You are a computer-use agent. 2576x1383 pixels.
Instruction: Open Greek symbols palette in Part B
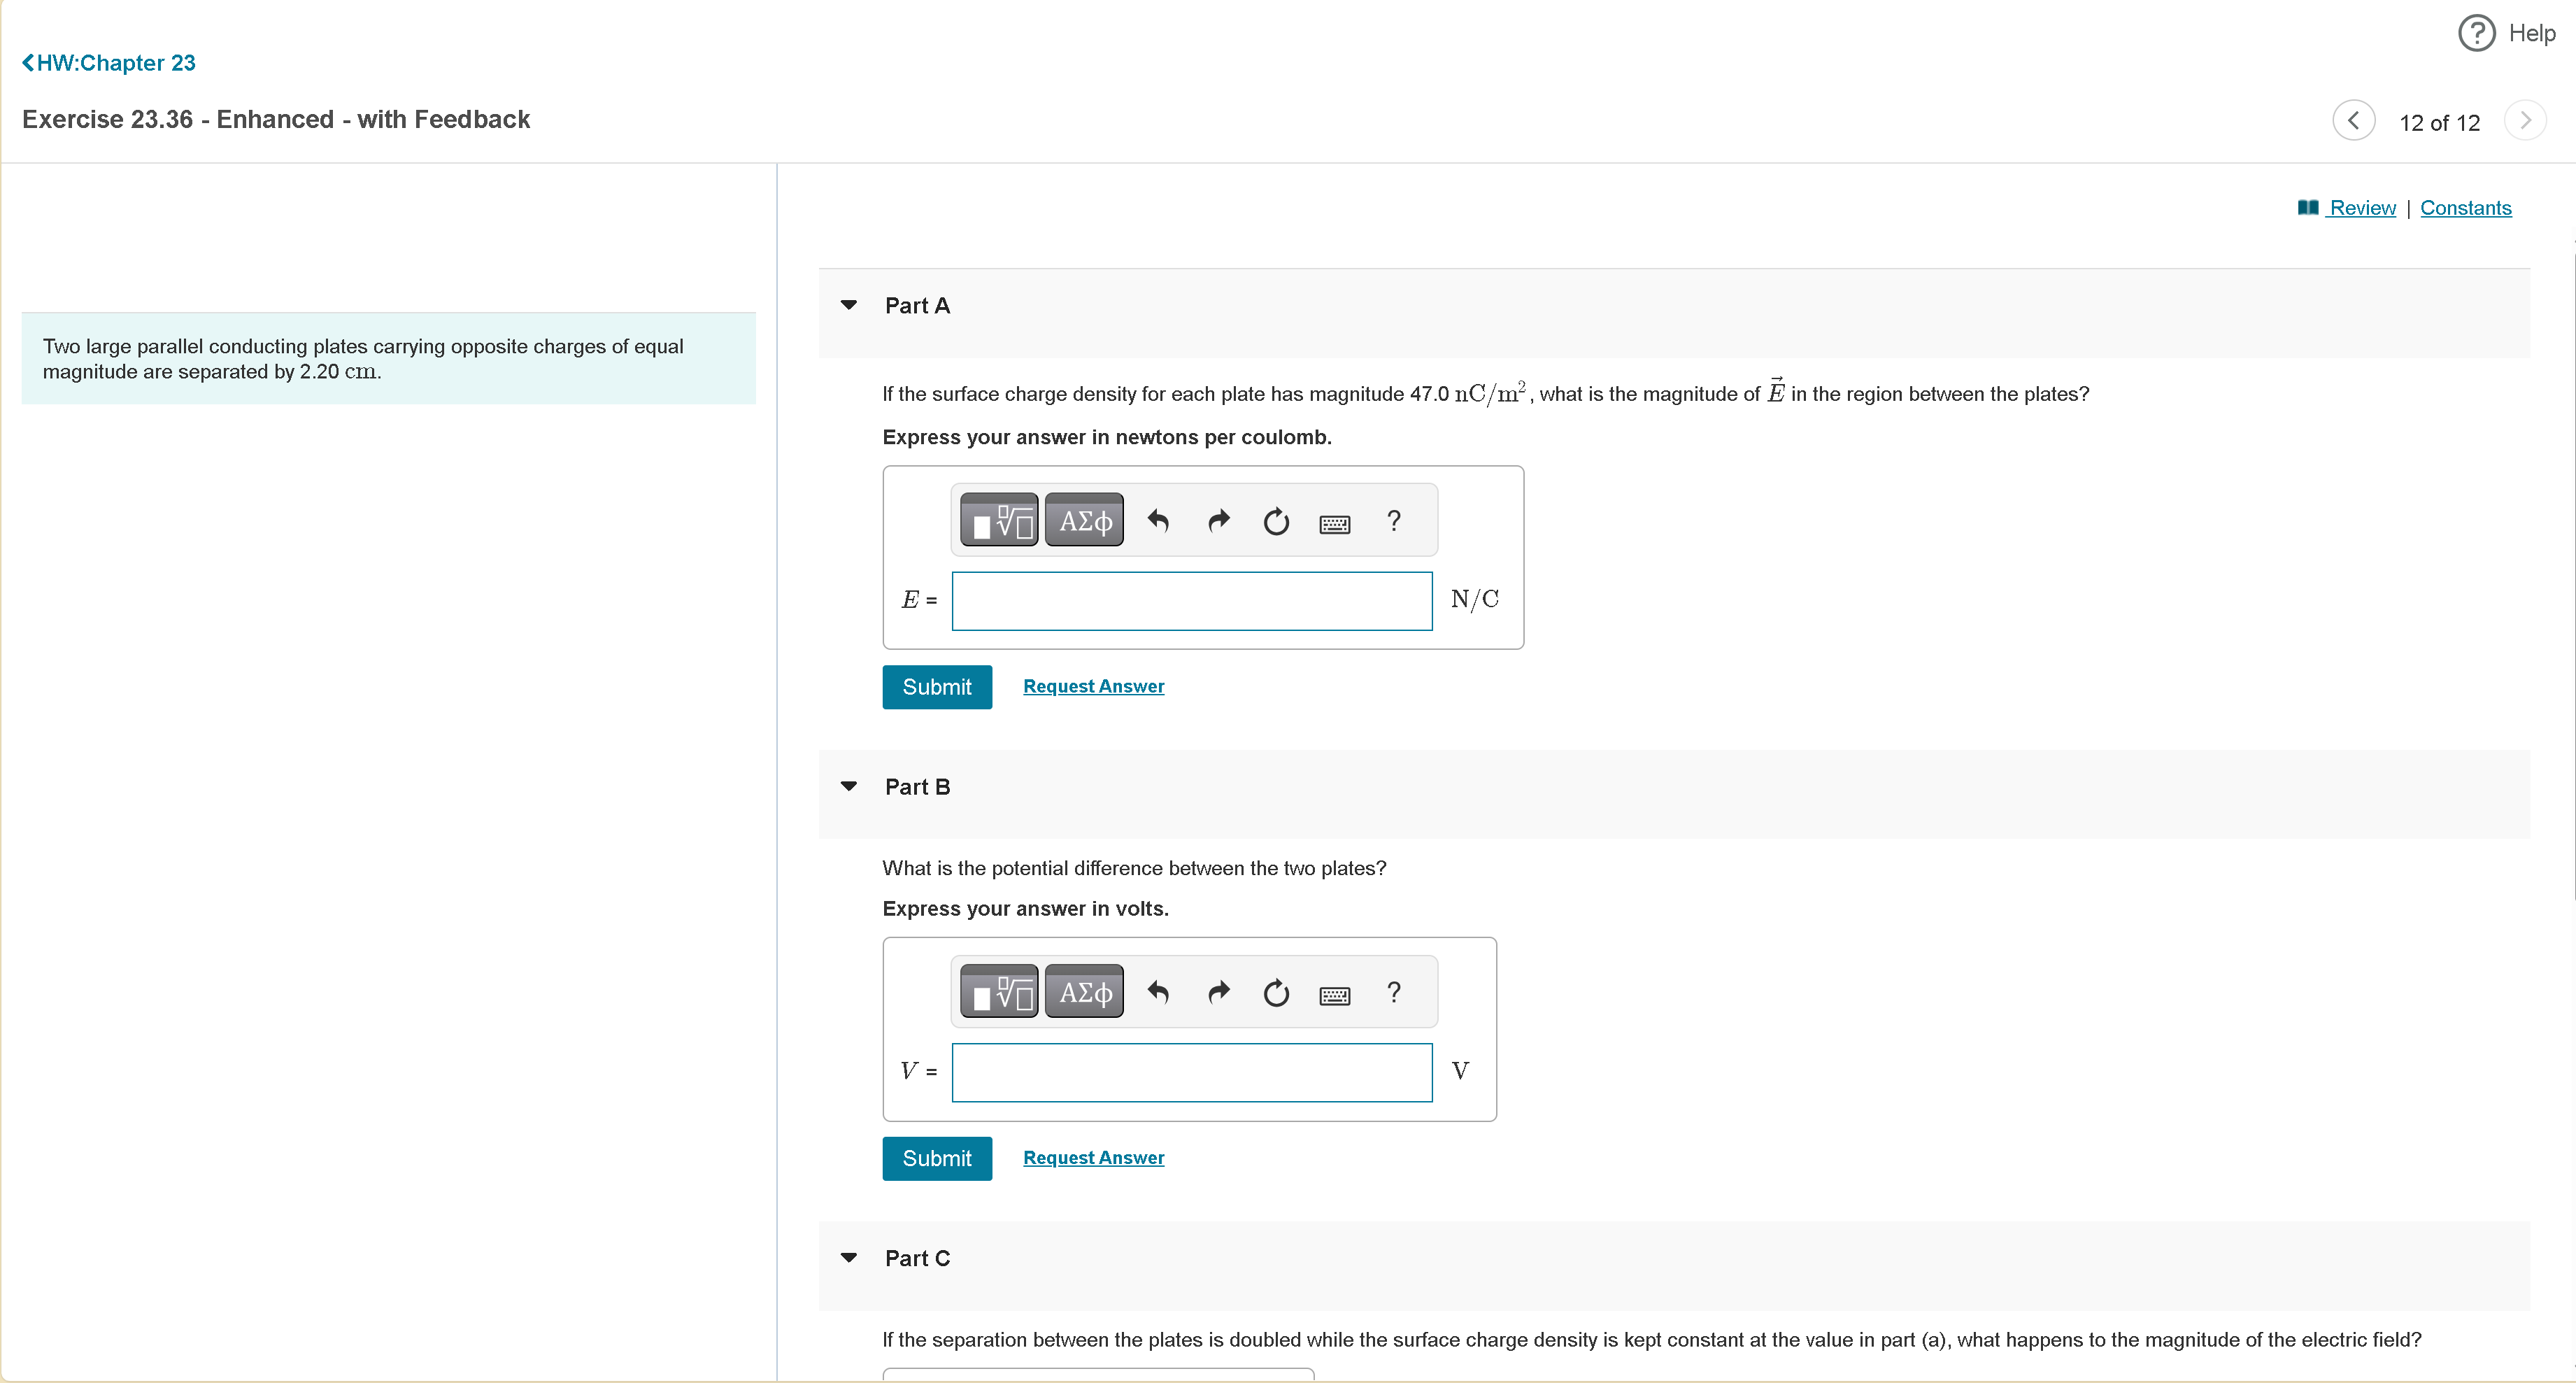click(1084, 992)
